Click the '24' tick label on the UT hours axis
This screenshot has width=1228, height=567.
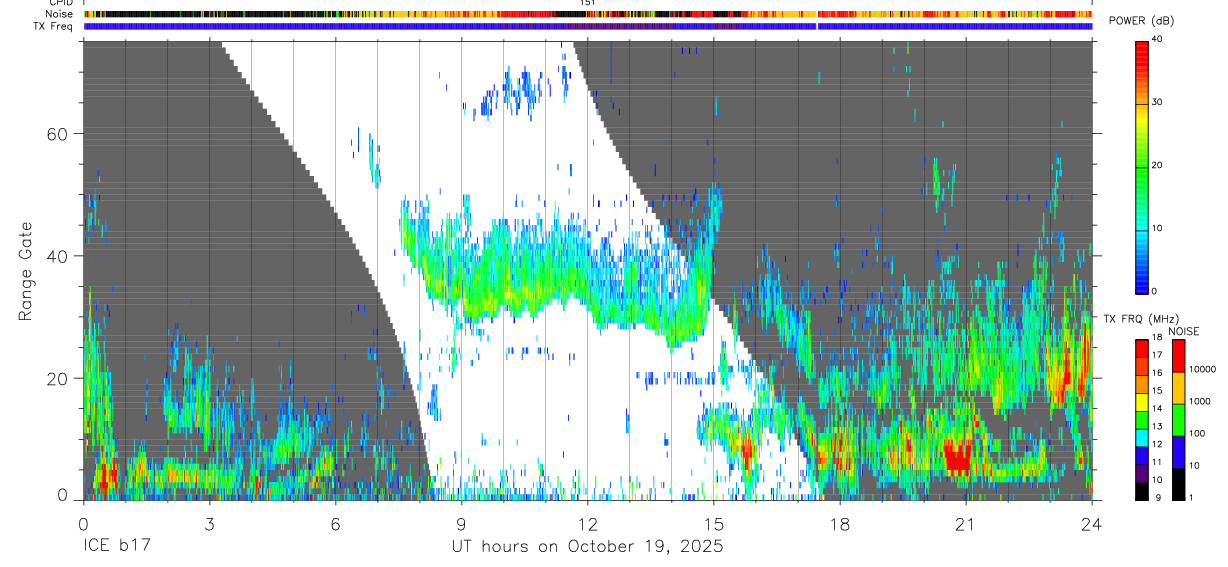(x=1092, y=523)
